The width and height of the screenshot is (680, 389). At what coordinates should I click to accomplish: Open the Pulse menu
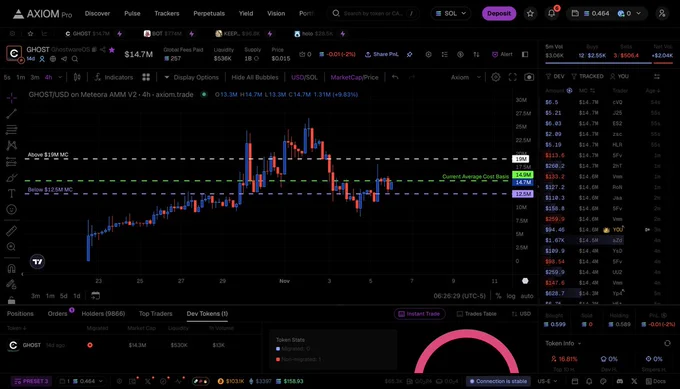[x=132, y=13]
